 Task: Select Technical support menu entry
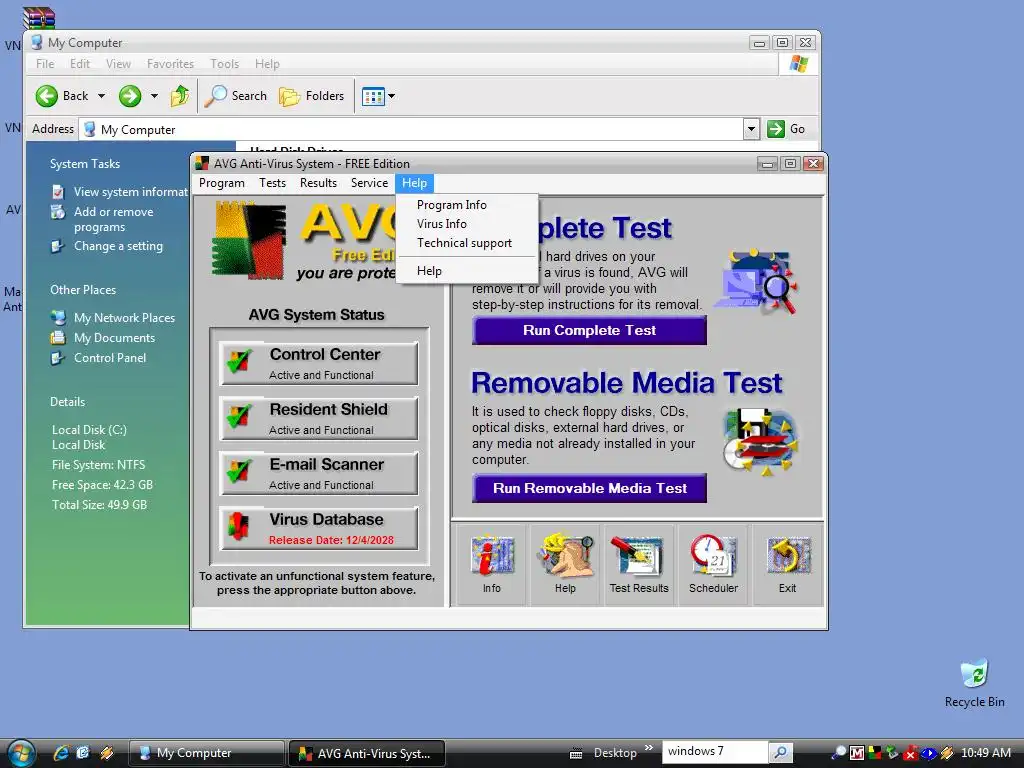click(464, 243)
